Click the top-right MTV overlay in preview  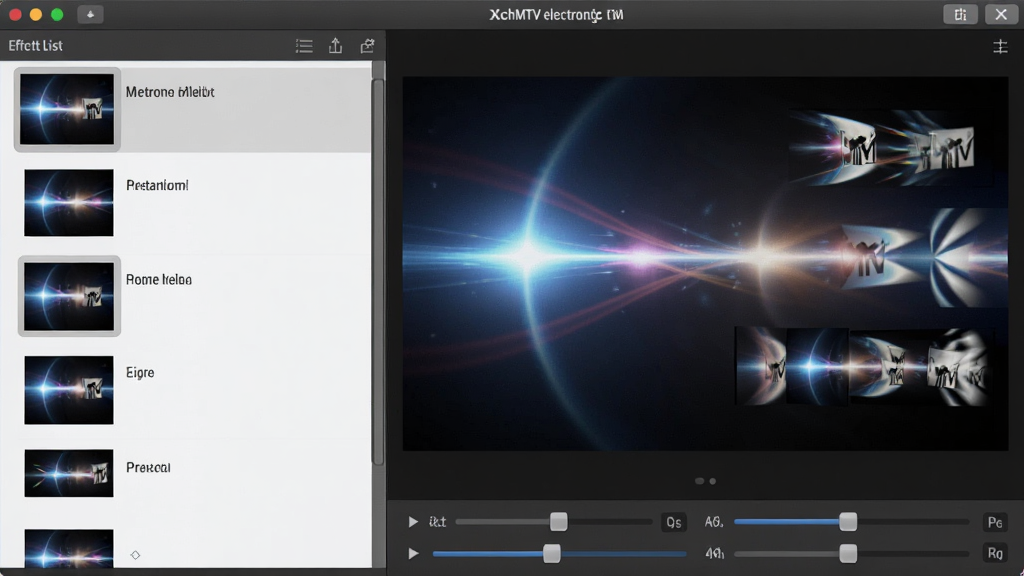tap(891, 148)
